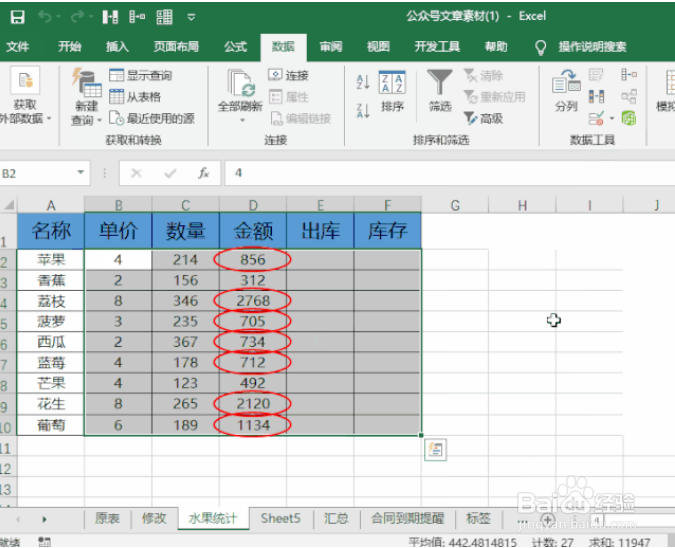Click the Save icon in quick access toolbar
Screen dimensions: 675x548
coord(17,17)
